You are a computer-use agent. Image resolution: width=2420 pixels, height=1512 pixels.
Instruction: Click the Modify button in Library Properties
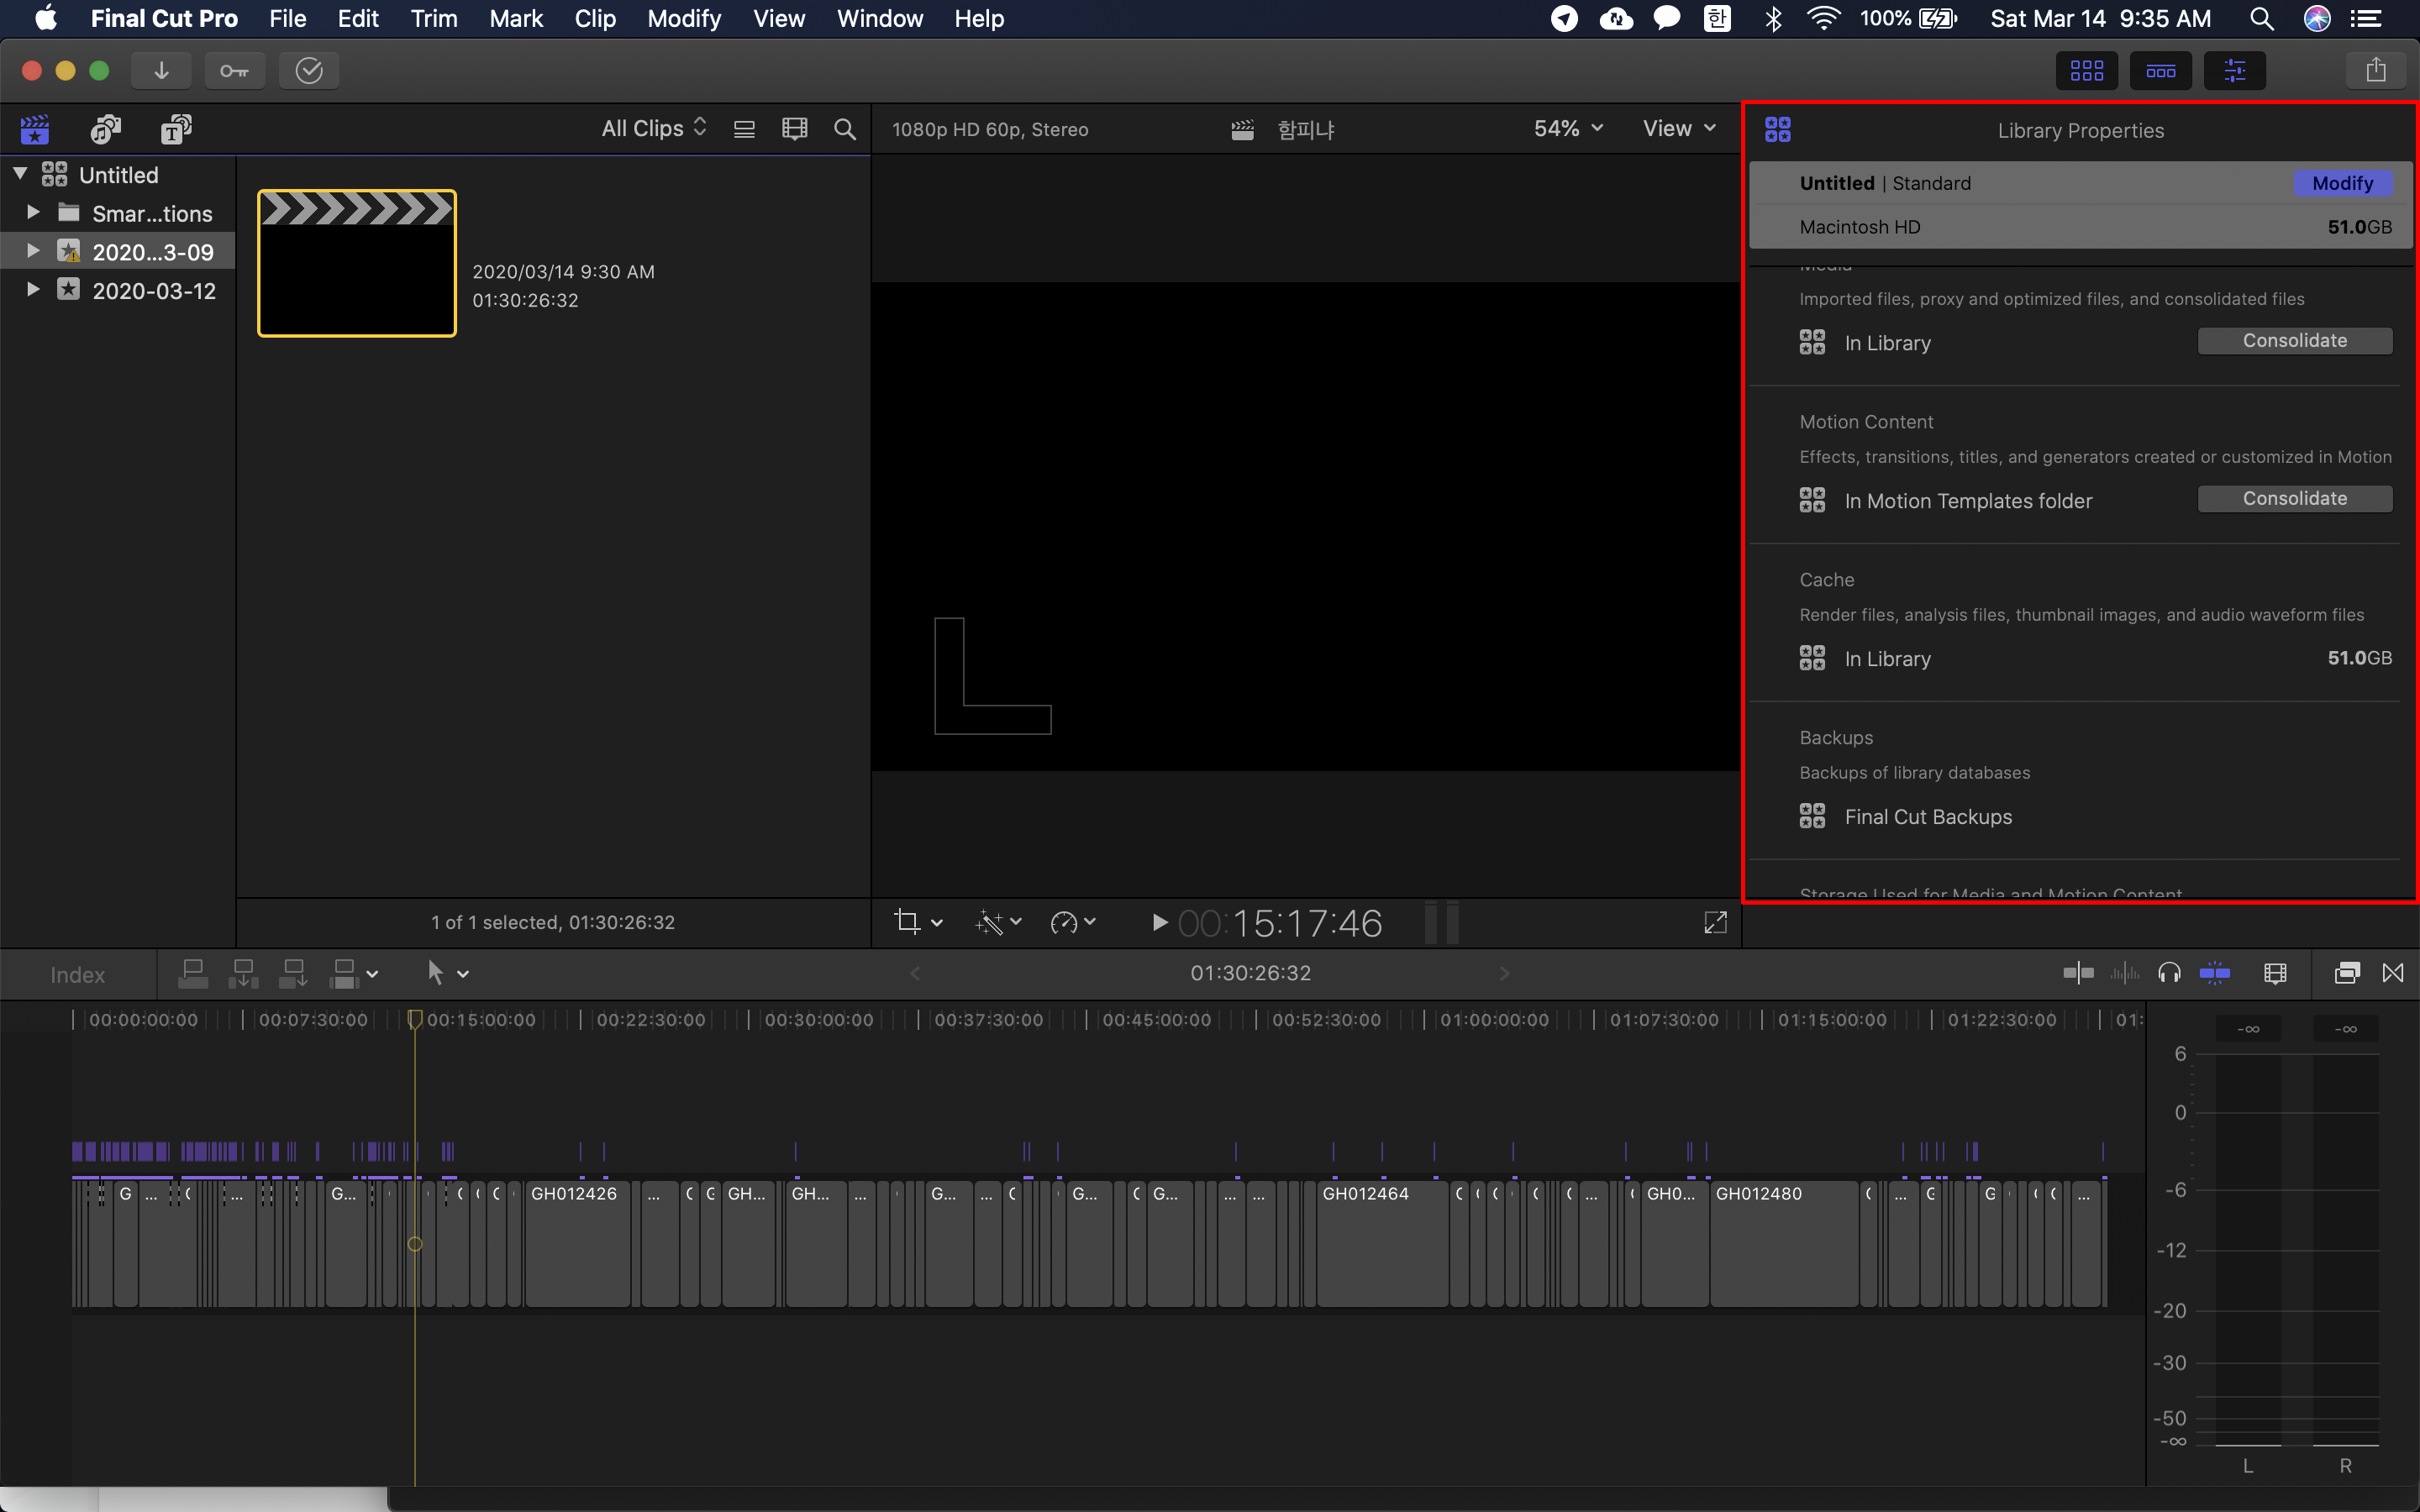(x=2341, y=183)
